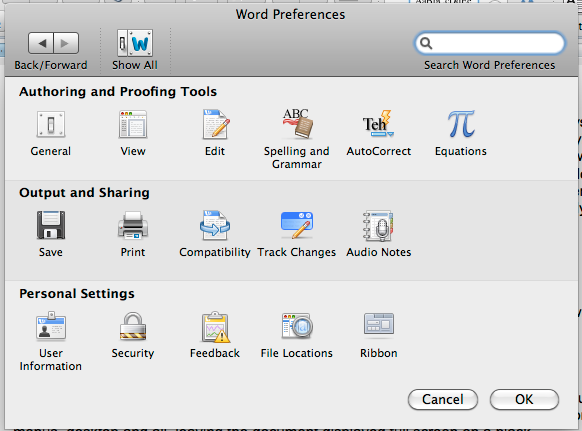The width and height of the screenshot is (582, 431).
Task: Click the Word Preferences title text
Action: pyautogui.click(x=291, y=14)
